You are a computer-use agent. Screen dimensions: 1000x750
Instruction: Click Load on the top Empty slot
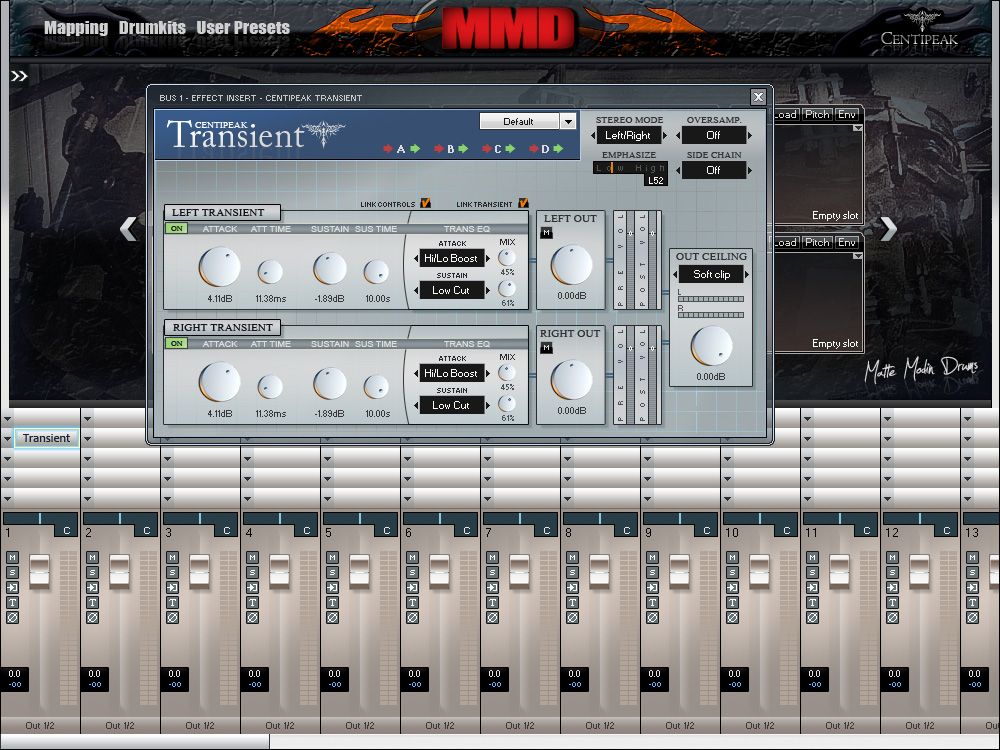tap(786, 115)
